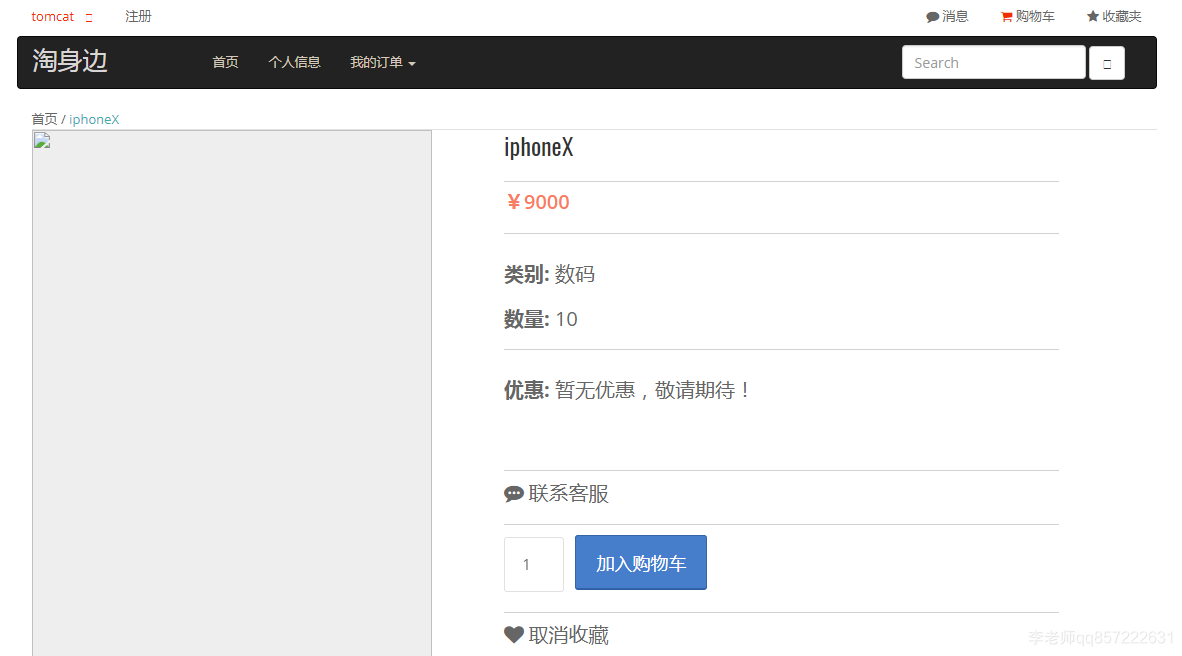Click the 淘身边 site logo
This screenshot has height=656, width=1182.
click(69, 62)
